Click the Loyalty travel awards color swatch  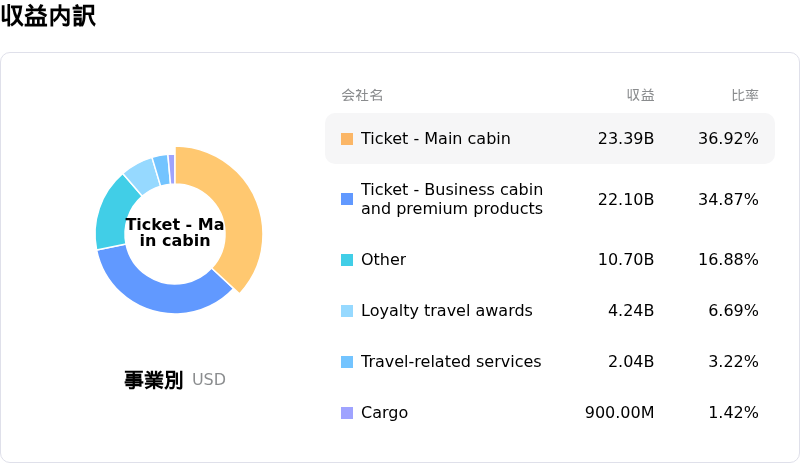tap(347, 311)
